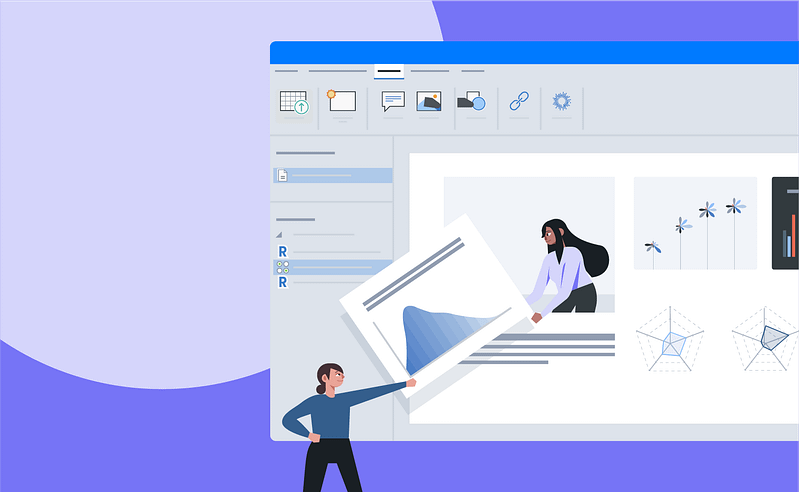This screenshot has height=492, width=799.
Task: Select the last R item in the tree
Action: tap(283, 283)
